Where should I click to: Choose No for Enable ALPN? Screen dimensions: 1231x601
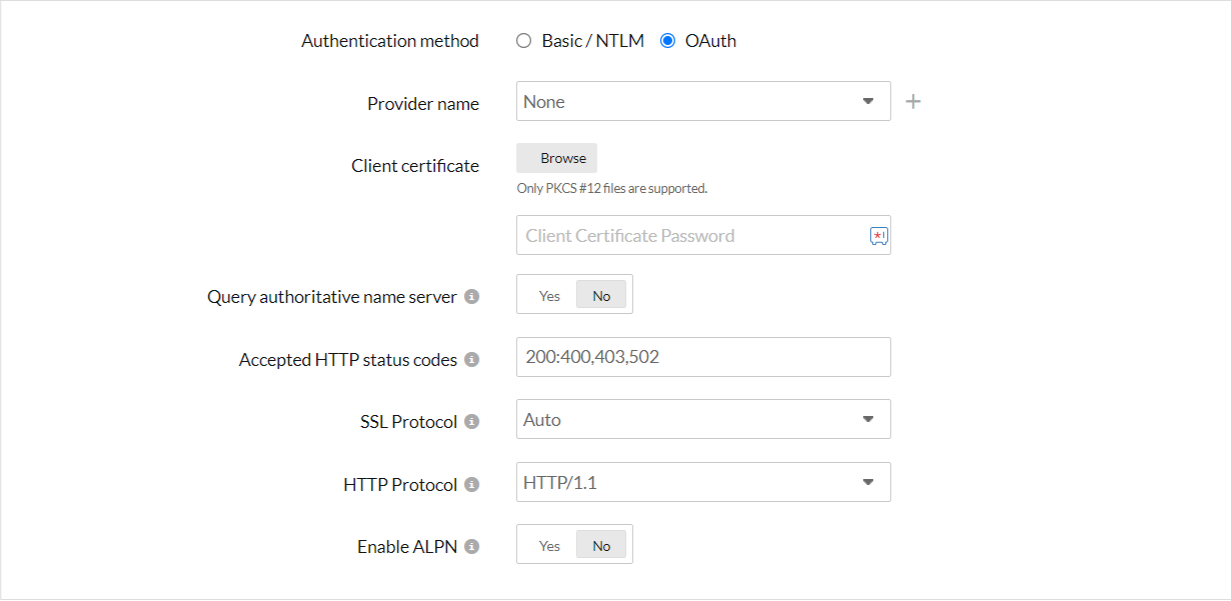pos(601,546)
